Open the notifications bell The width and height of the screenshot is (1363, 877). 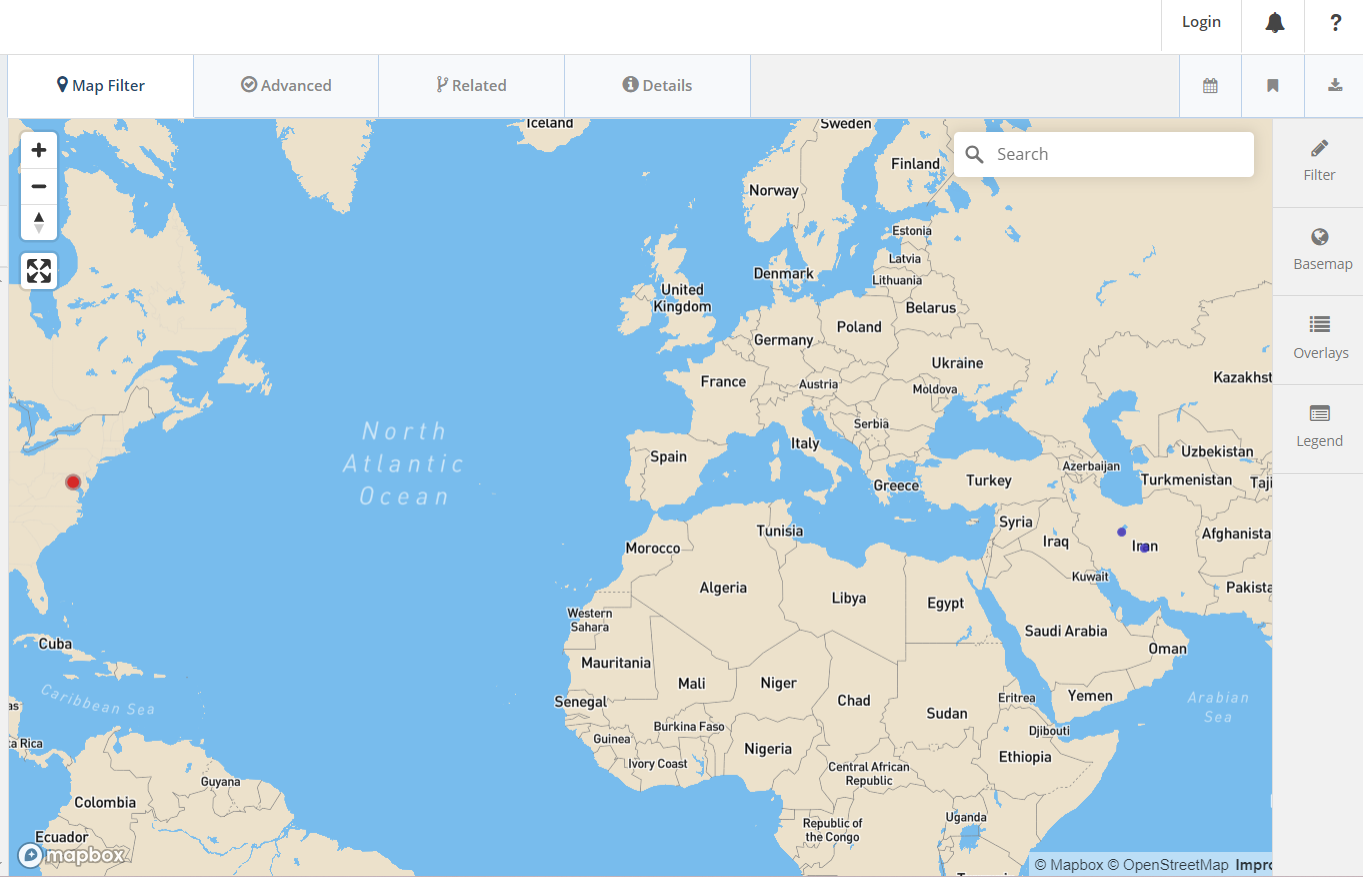click(x=1274, y=23)
